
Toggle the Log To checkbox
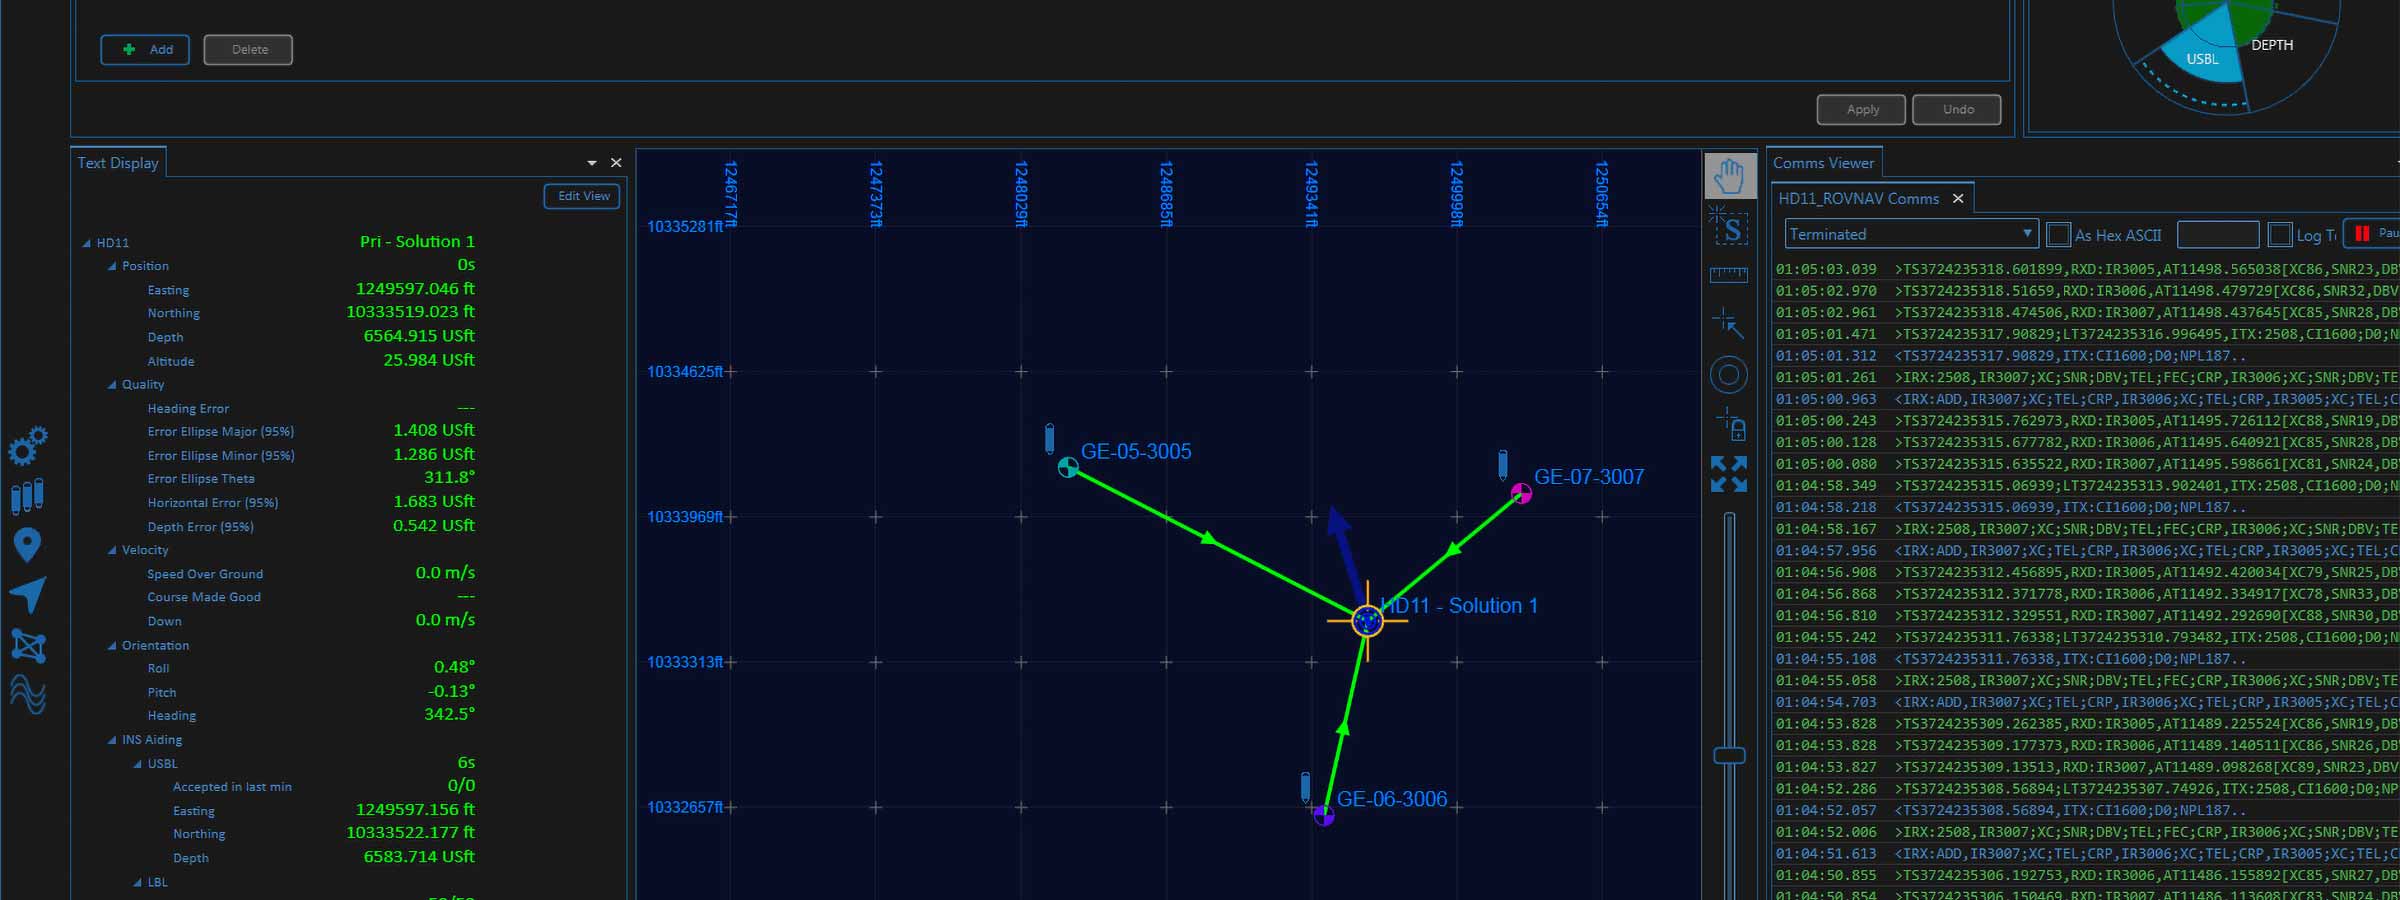click(x=2280, y=235)
